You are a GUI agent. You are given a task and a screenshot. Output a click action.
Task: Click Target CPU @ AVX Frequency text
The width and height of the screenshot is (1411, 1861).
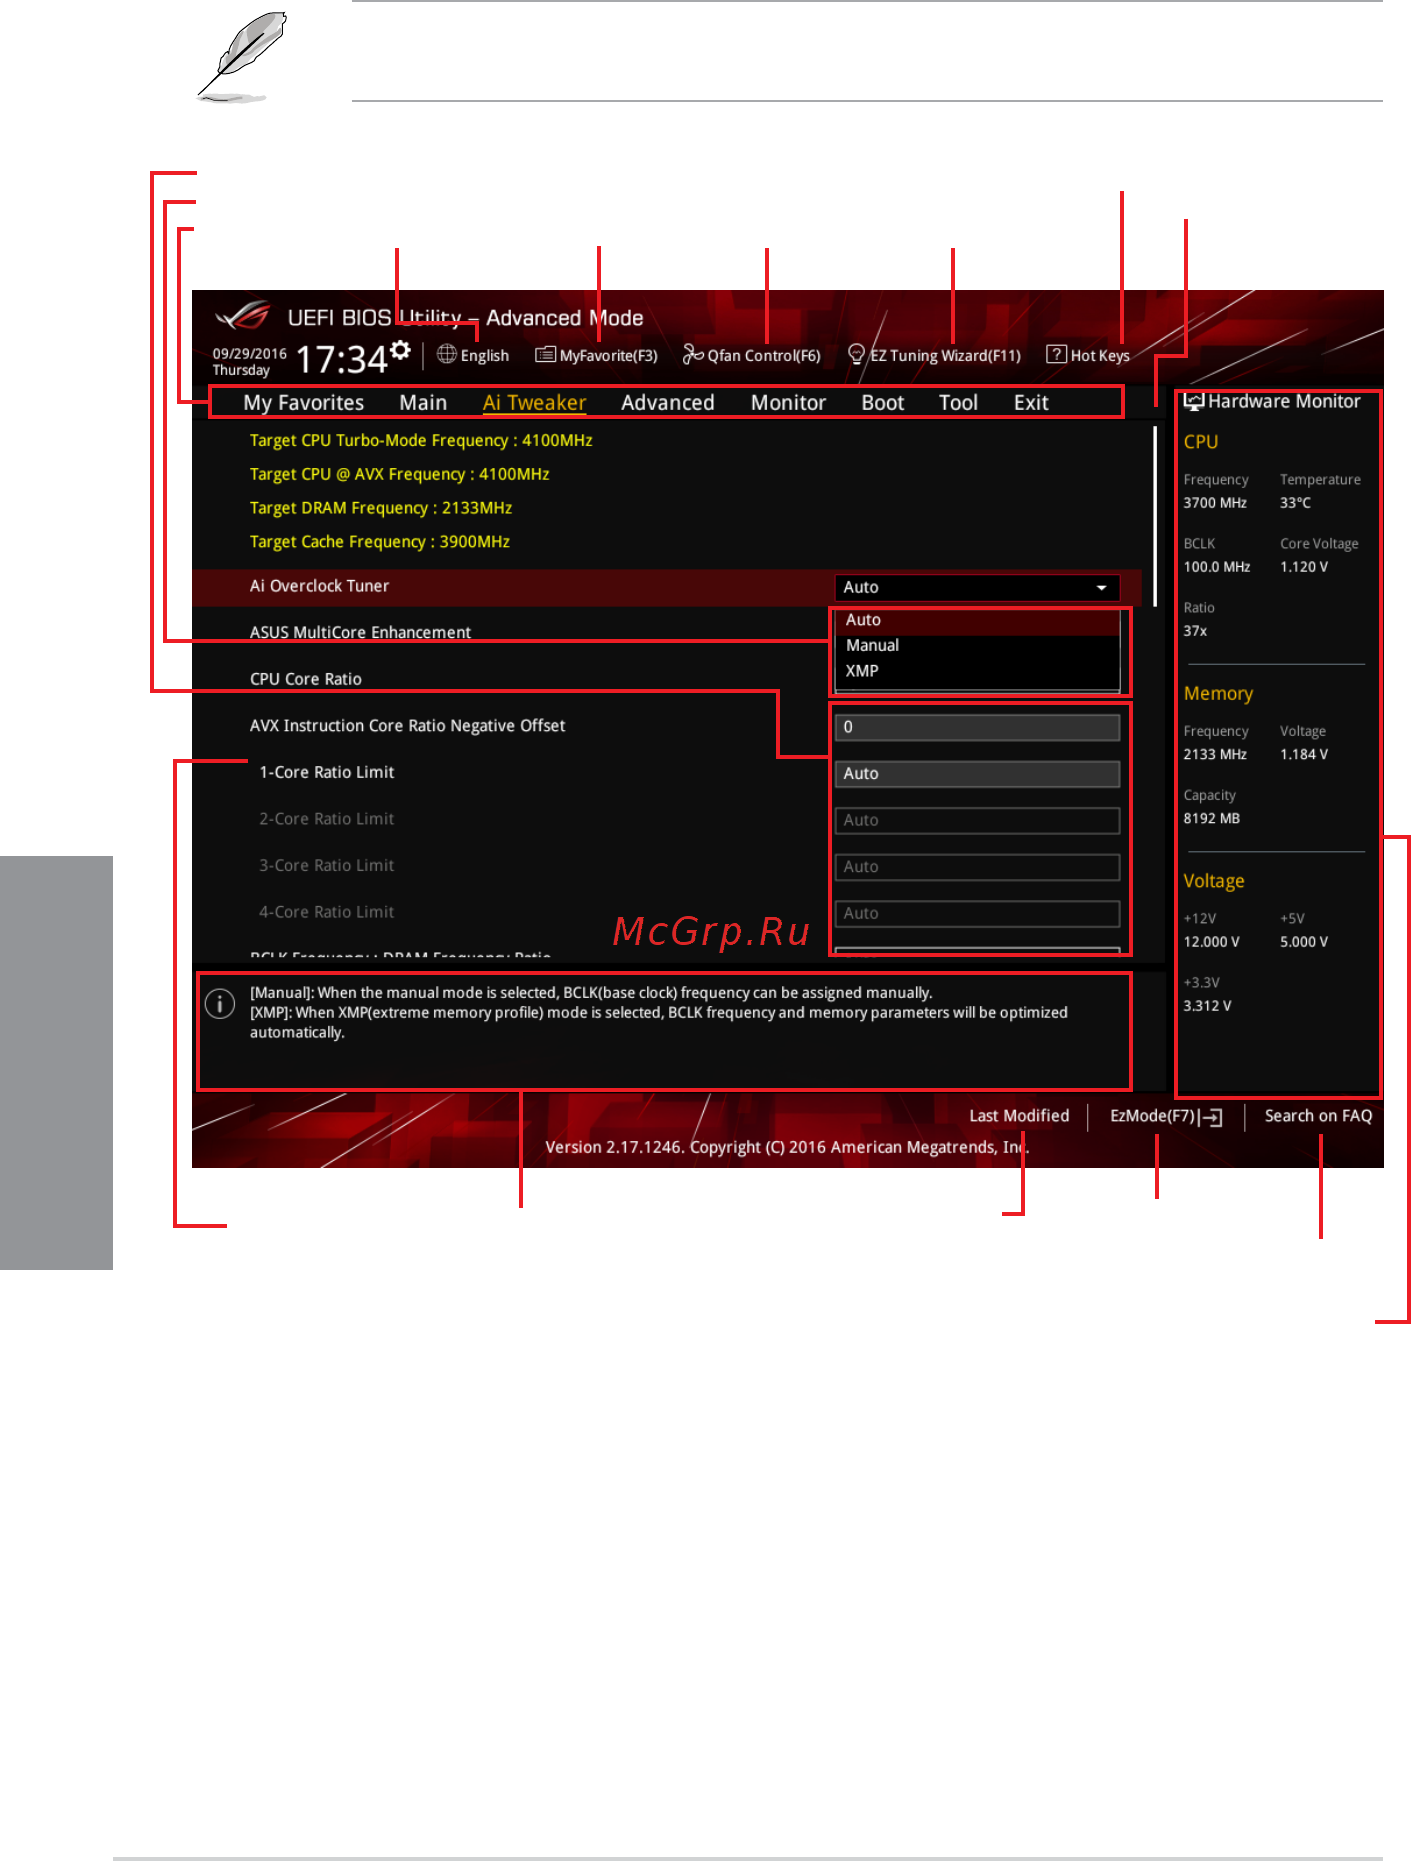(399, 474)
